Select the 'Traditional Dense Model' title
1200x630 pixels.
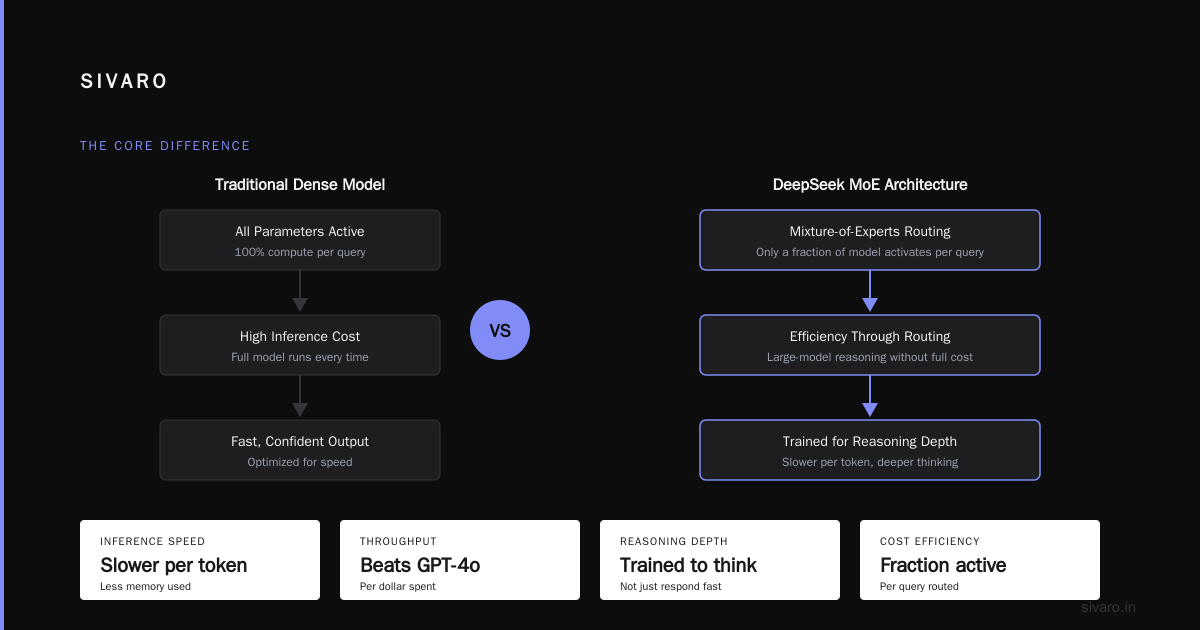point(300,185)
